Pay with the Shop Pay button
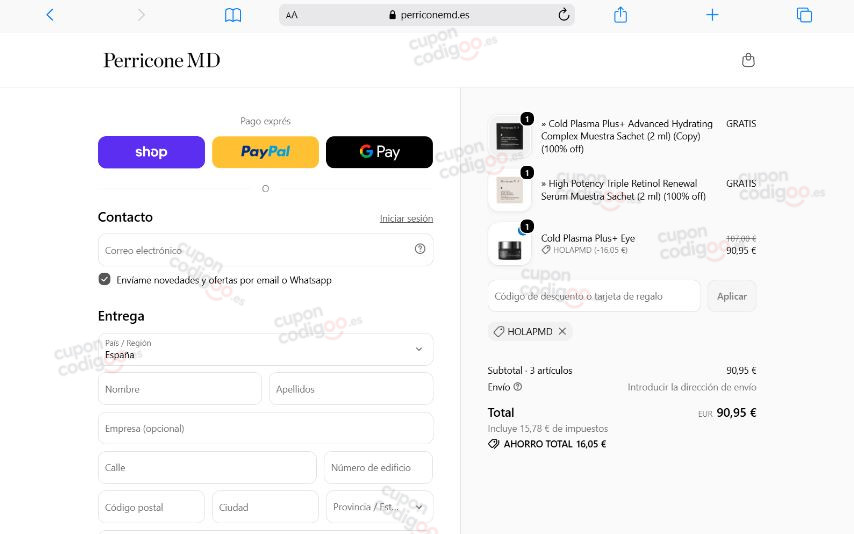This screenshot has height=534, width=854. (151, 152)
